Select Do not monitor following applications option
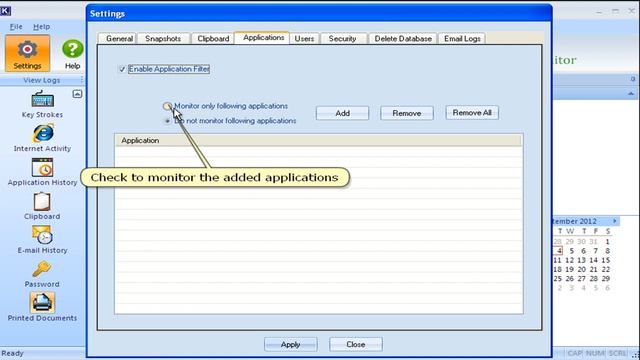Image resolution: width=640 pixels, height=360 pixels. click(x=167, y=121)
